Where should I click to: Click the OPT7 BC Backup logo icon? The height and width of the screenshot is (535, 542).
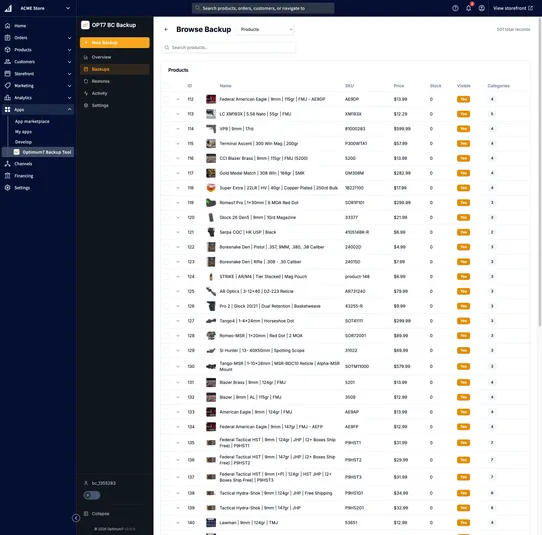85,25
